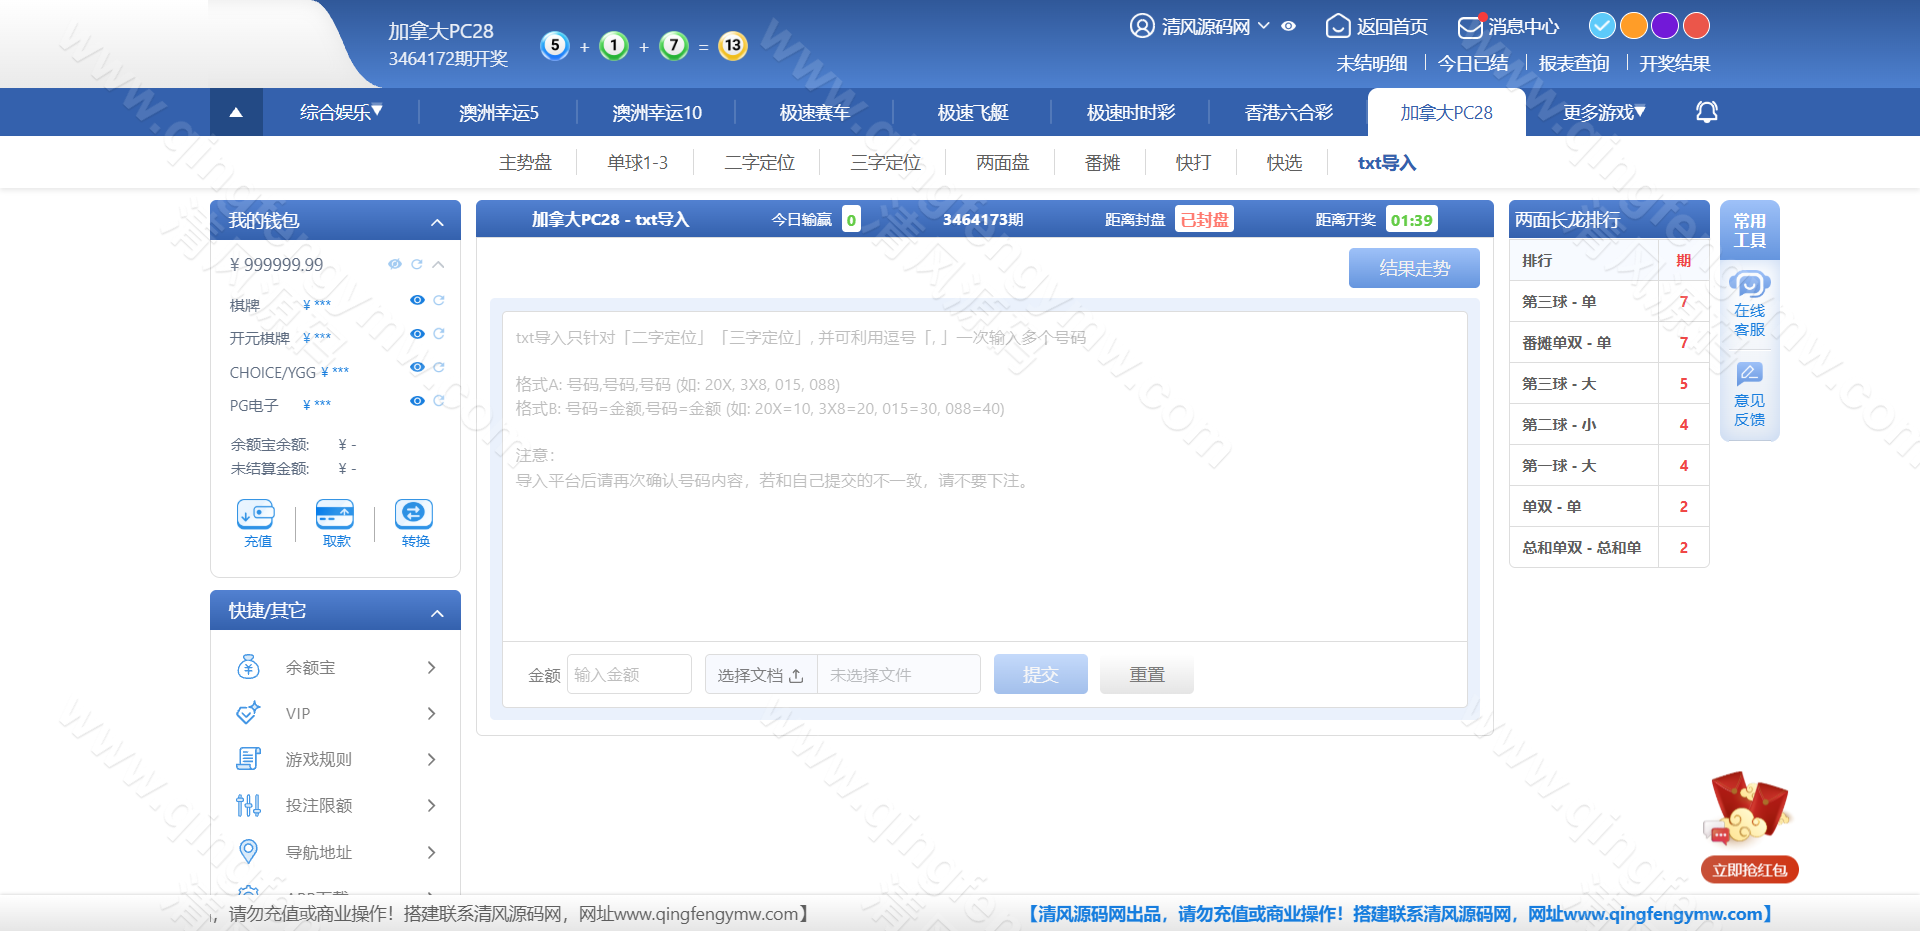1920x931 pixels.
Task: Open the notification bell icon
Action: (1707, 112)
